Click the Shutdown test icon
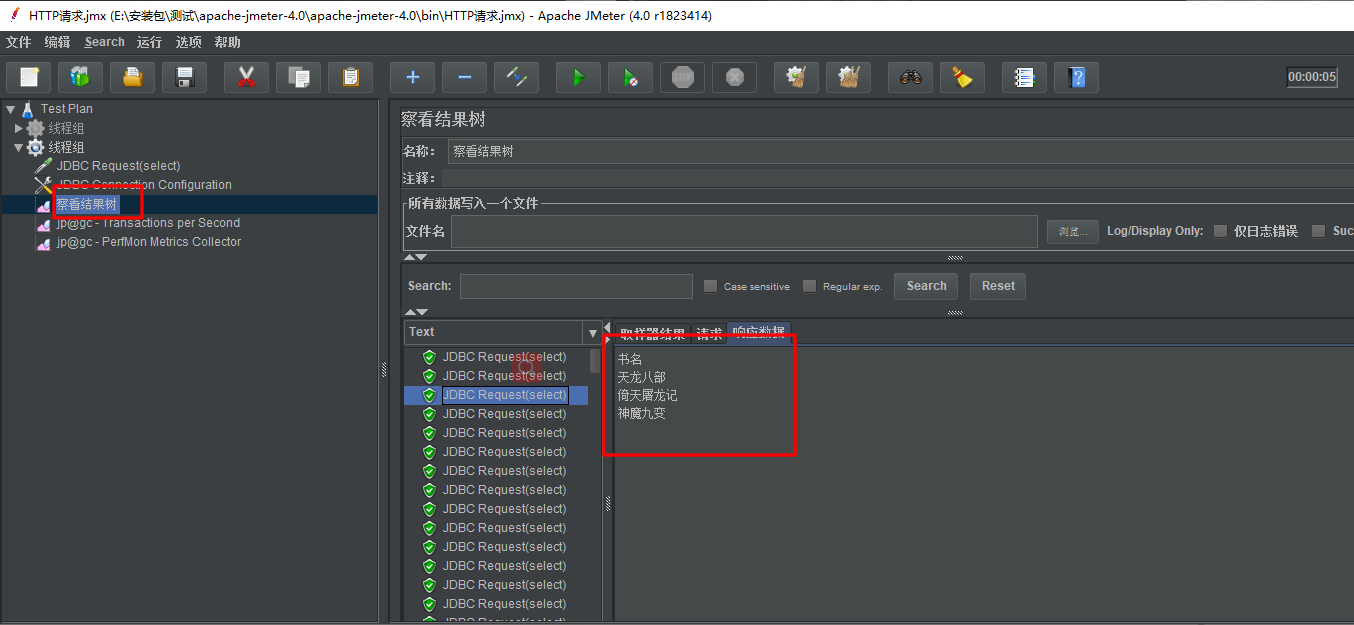 tap(734, 77)
